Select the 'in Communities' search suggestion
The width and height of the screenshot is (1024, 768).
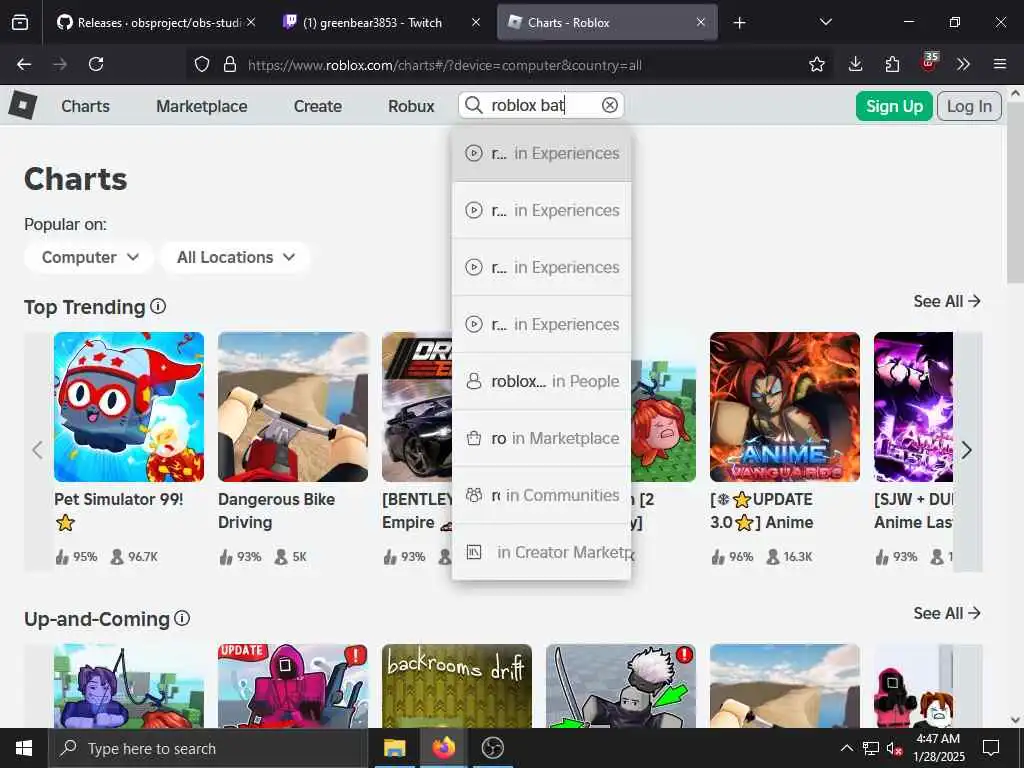coord(541,495)
